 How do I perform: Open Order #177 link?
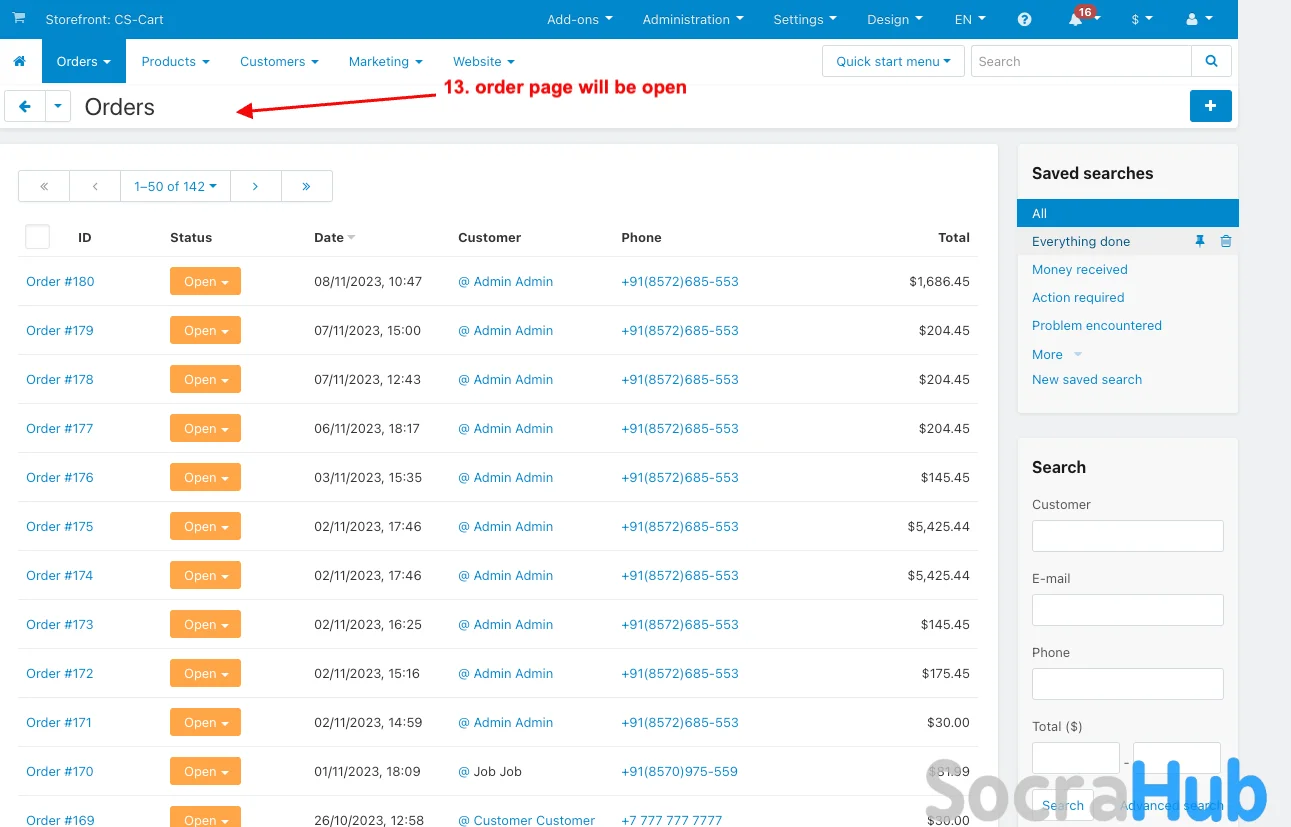coord(60,429)
